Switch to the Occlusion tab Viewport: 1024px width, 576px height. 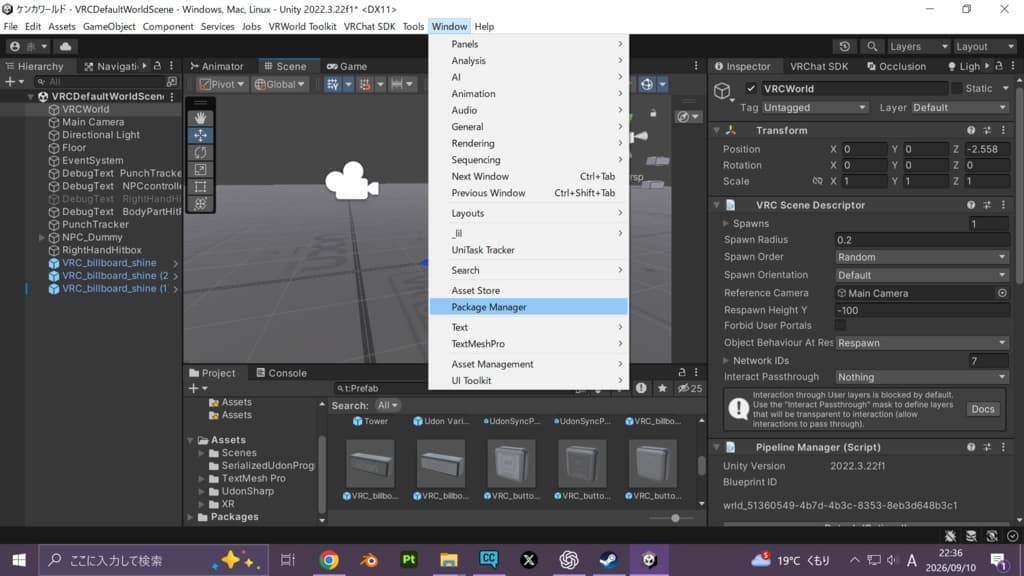click(x=896, y=66)
